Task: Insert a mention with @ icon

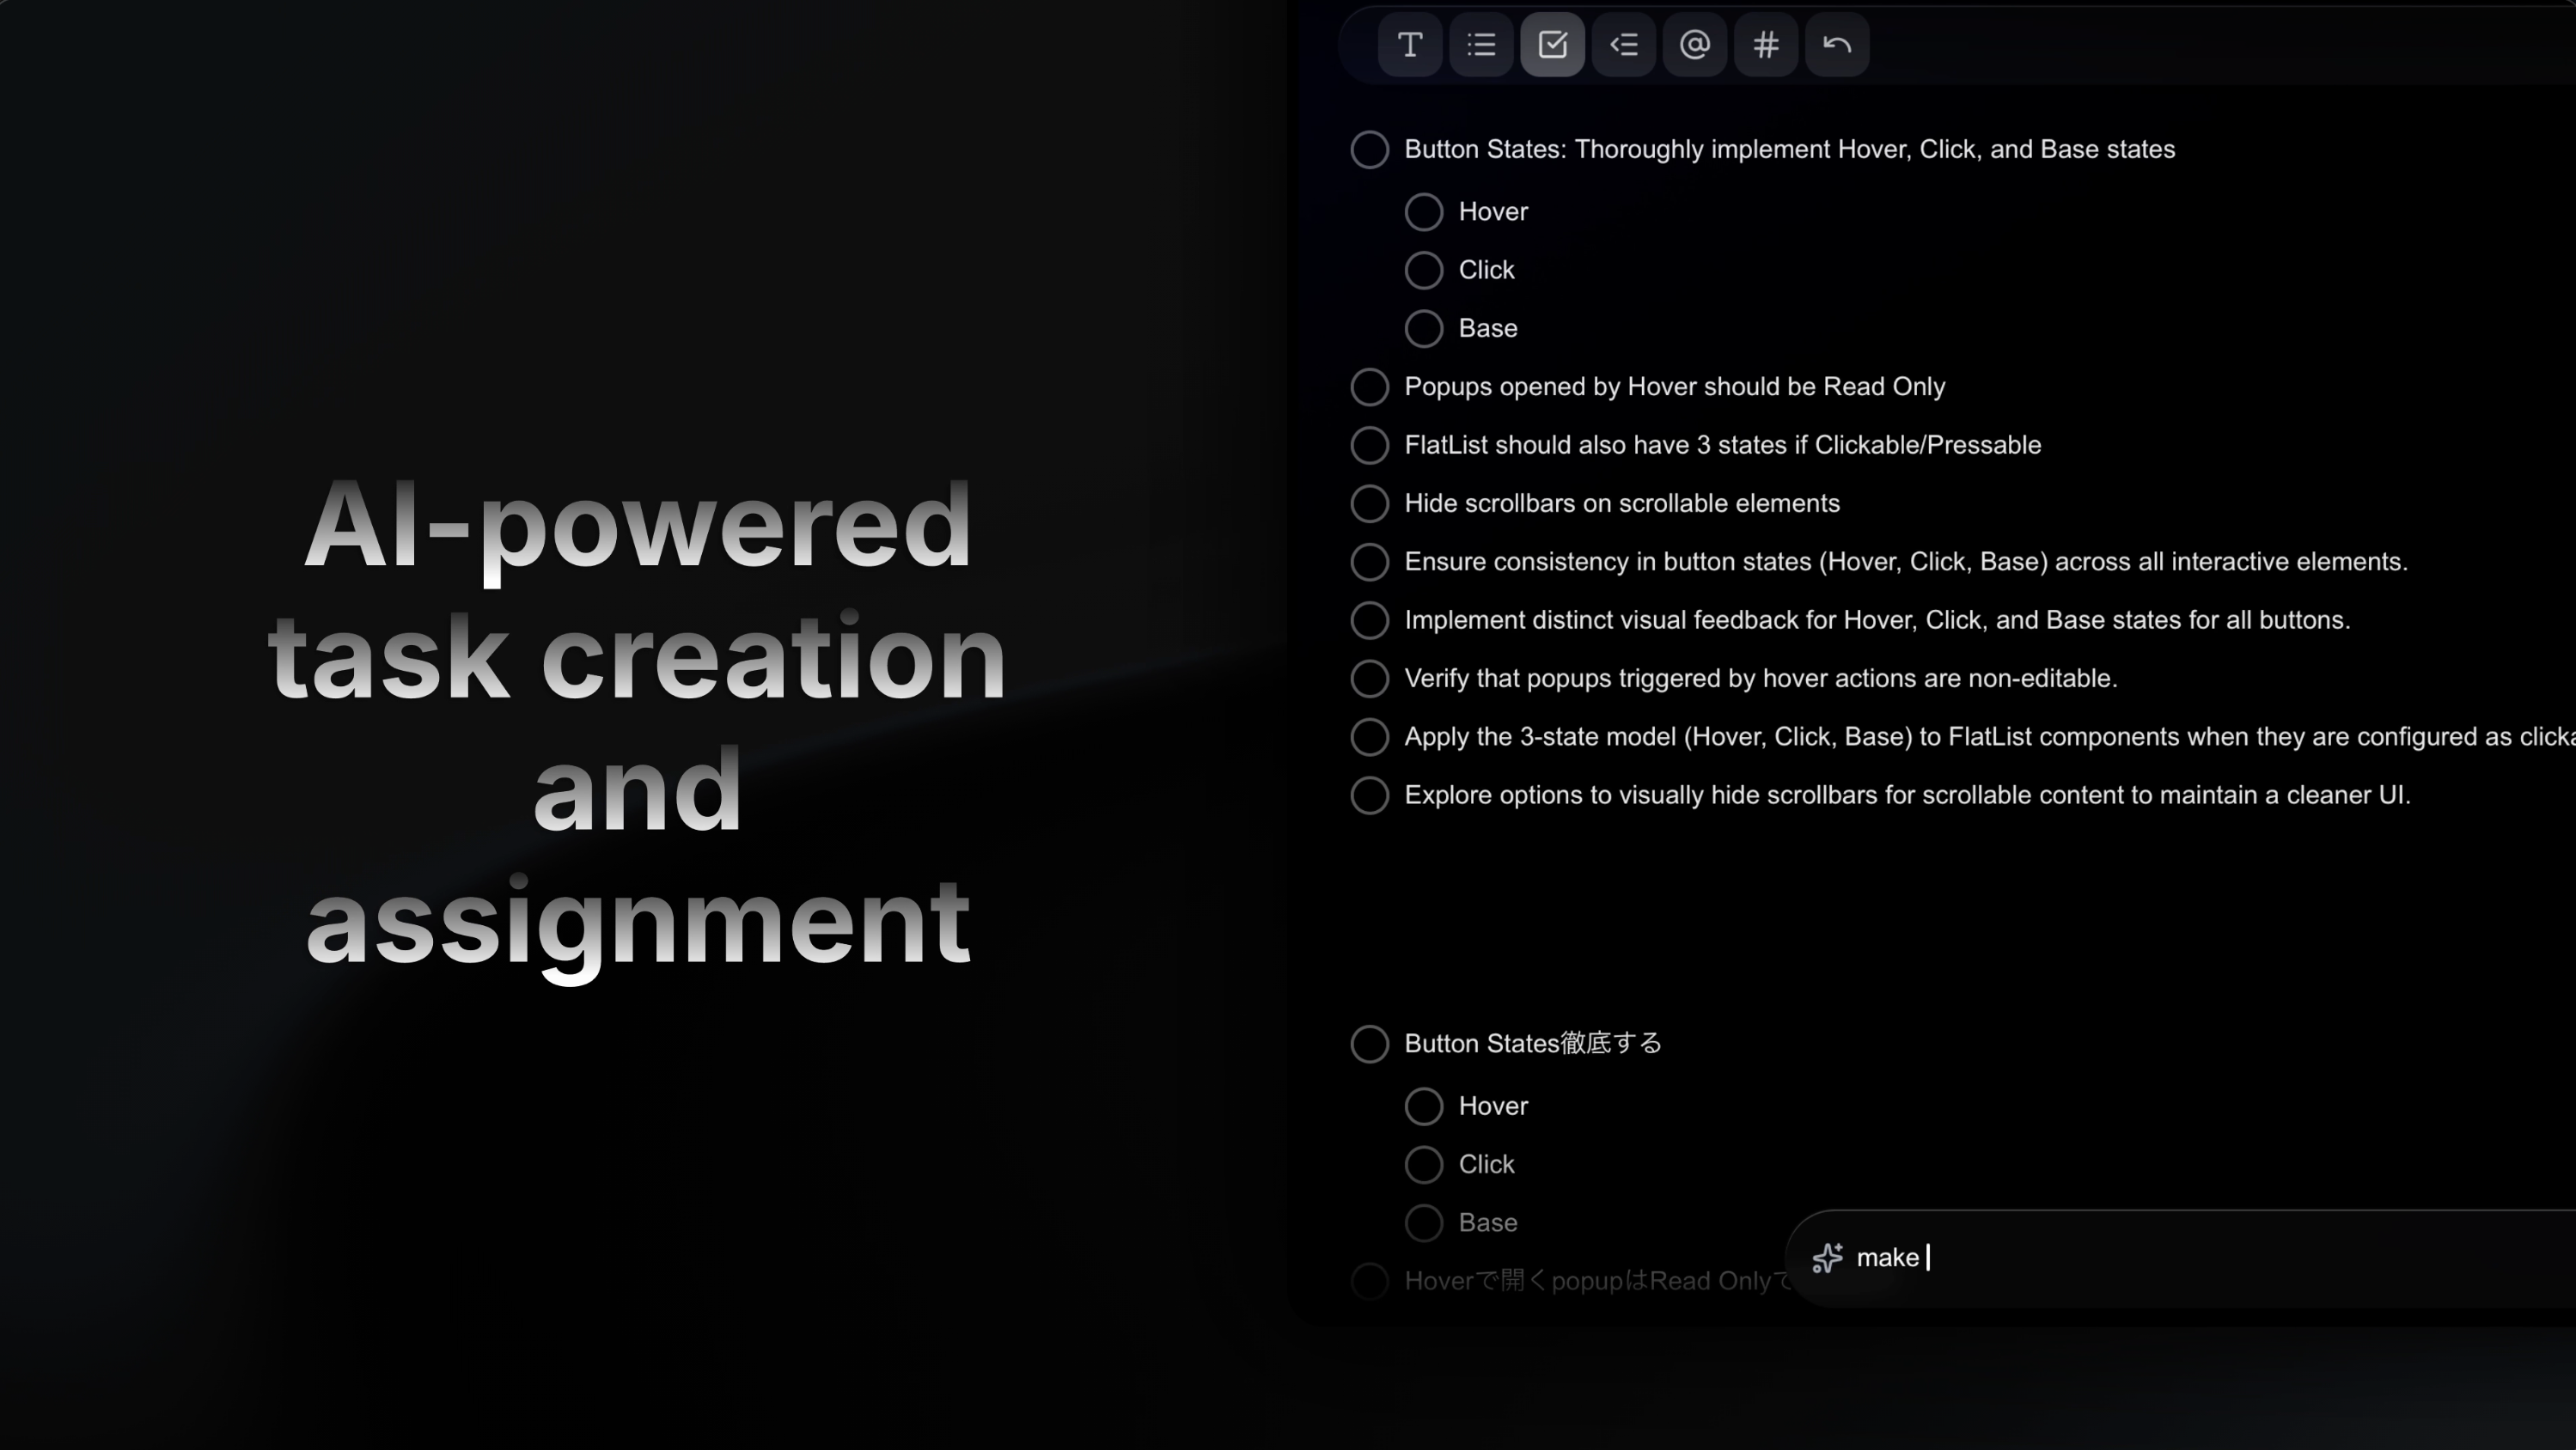Action: [1694, 45]
